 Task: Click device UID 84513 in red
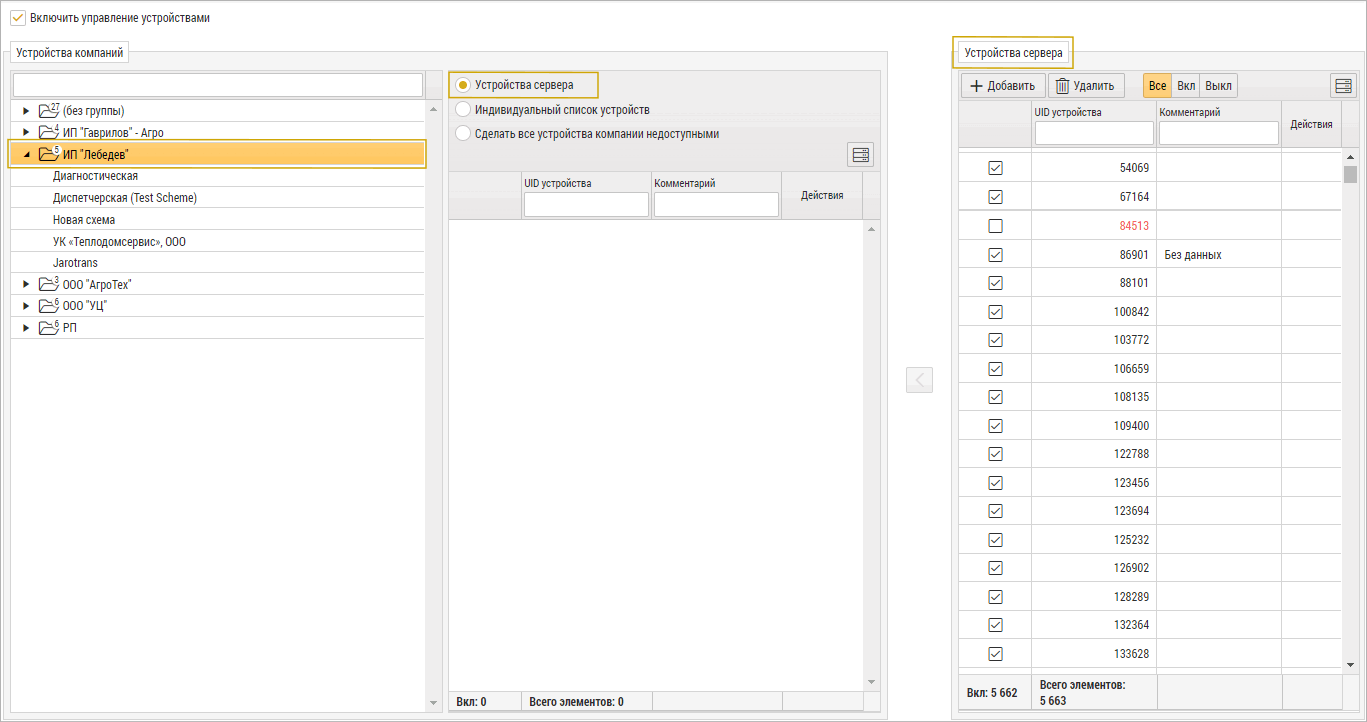[1134, 226]
